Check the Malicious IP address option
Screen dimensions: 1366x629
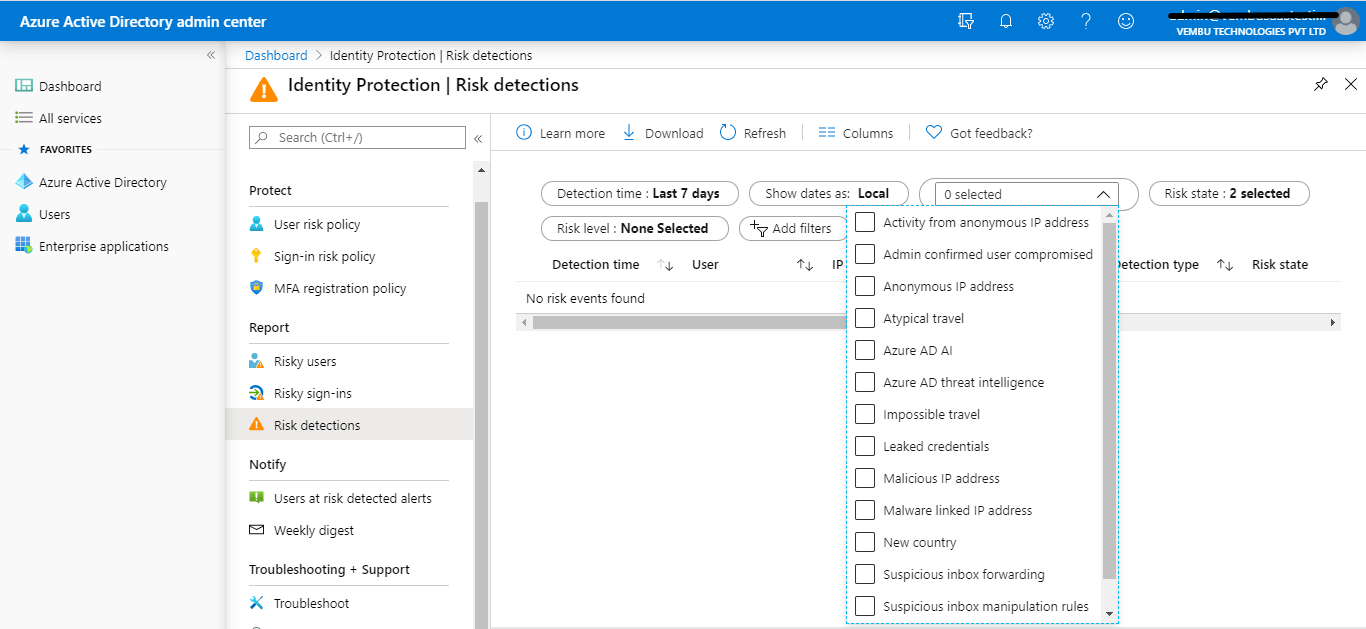coord(865,478)
